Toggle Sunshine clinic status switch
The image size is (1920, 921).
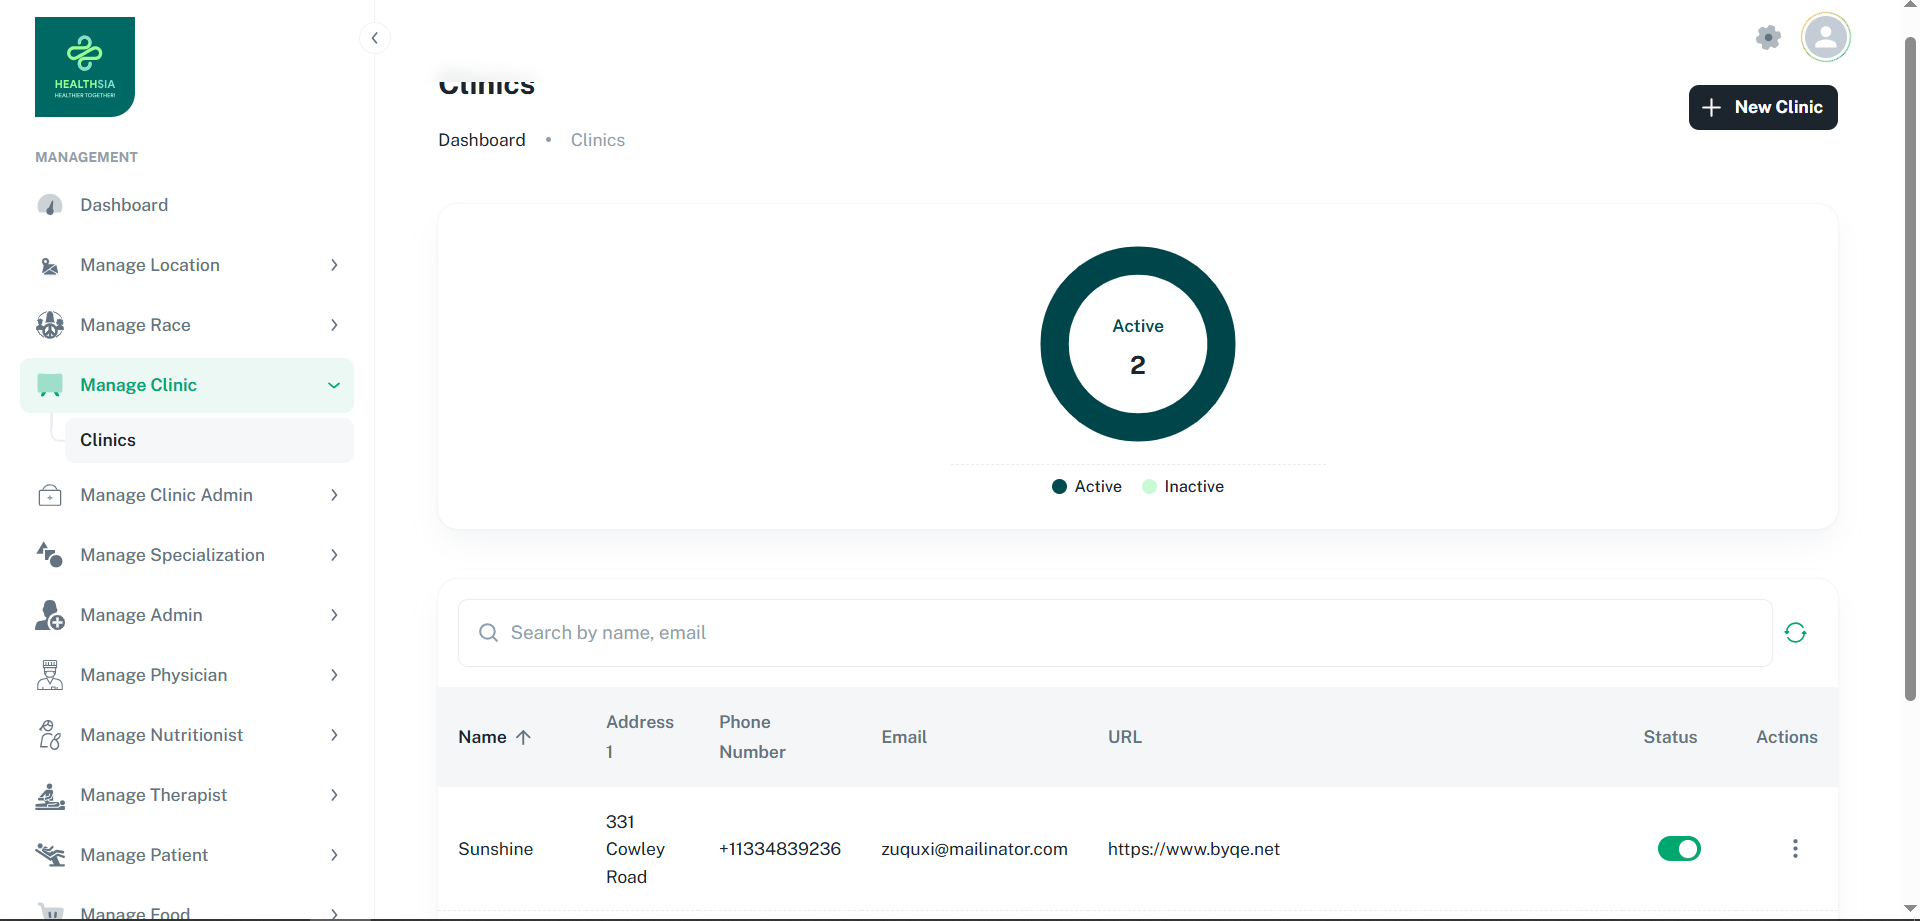pos(1679,849)
